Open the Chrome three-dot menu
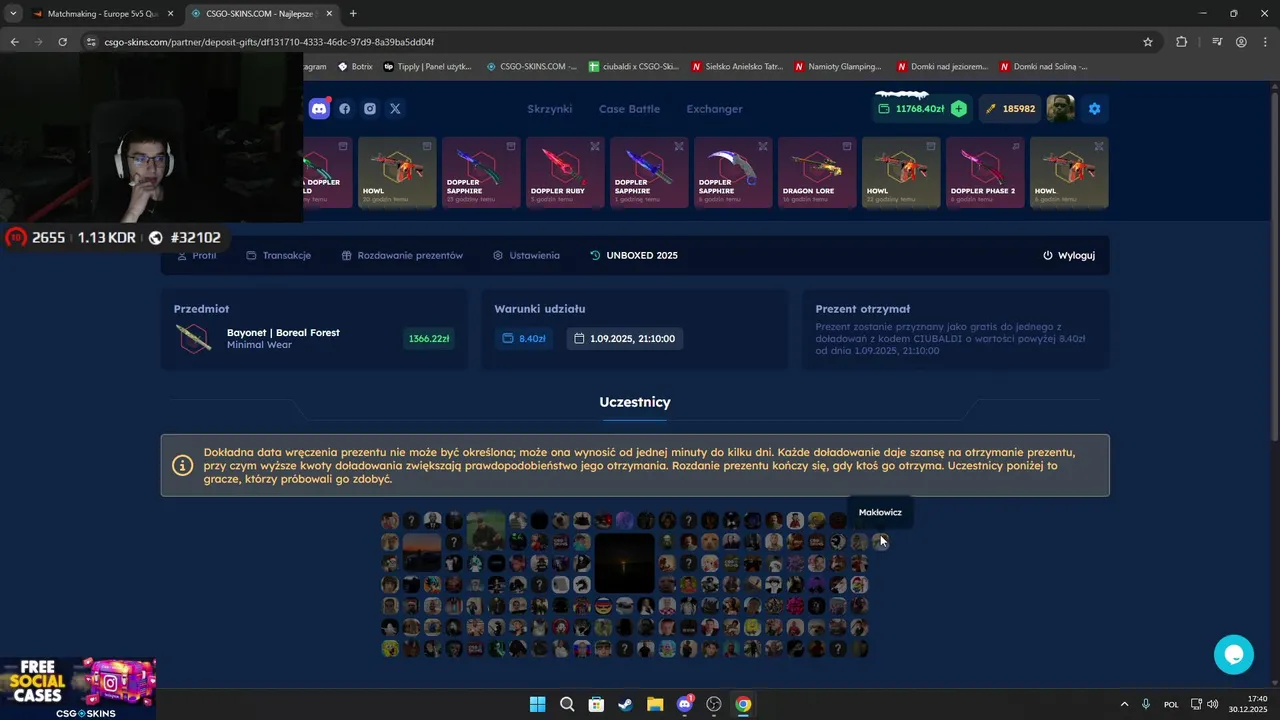Screen dimensions: 1280x720 [1264, 42]
